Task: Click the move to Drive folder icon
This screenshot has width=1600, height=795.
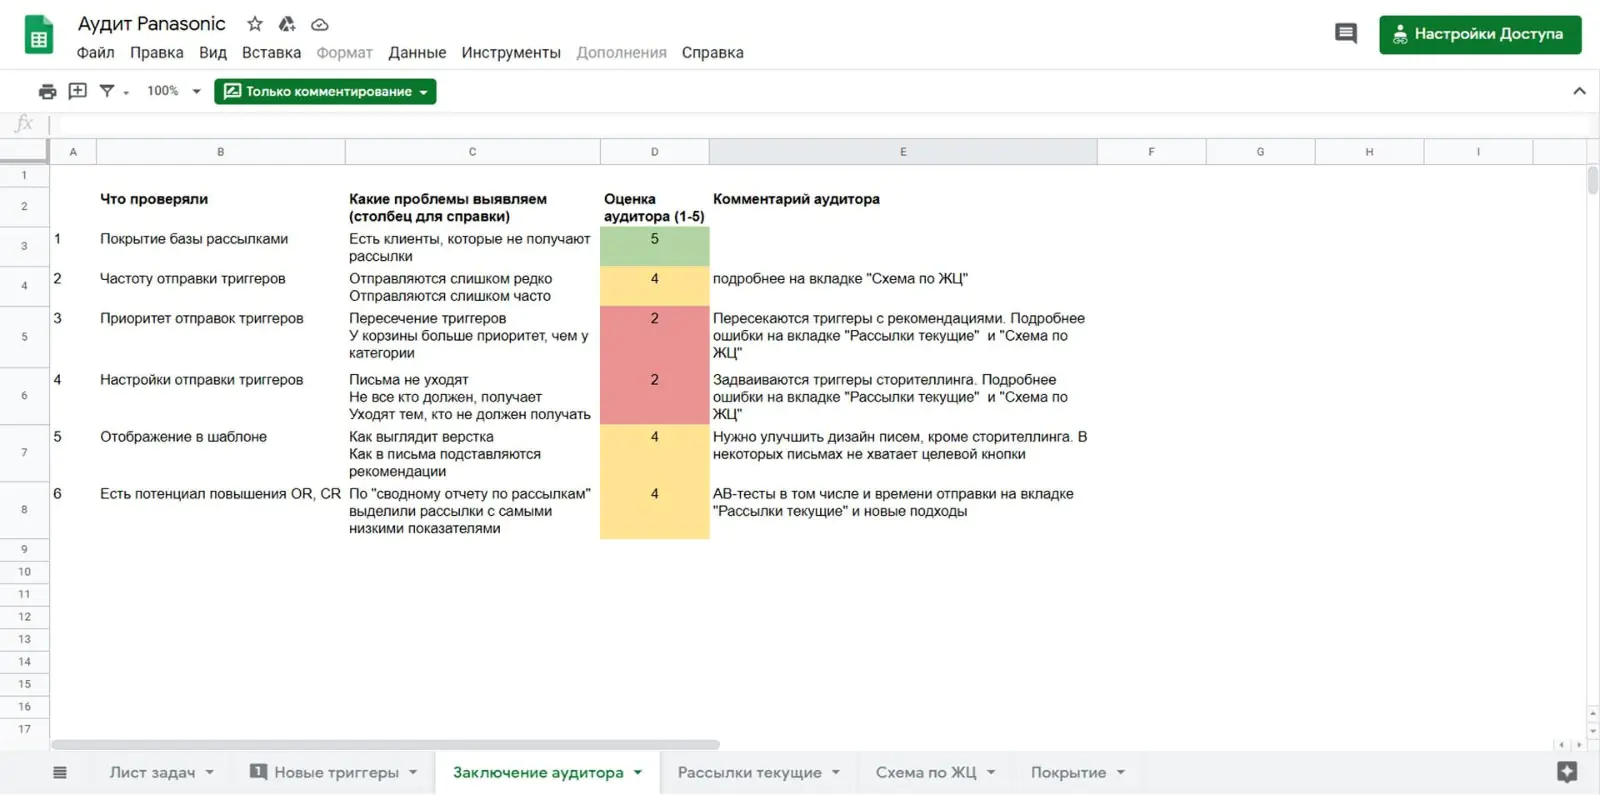Action: (287, 24)
